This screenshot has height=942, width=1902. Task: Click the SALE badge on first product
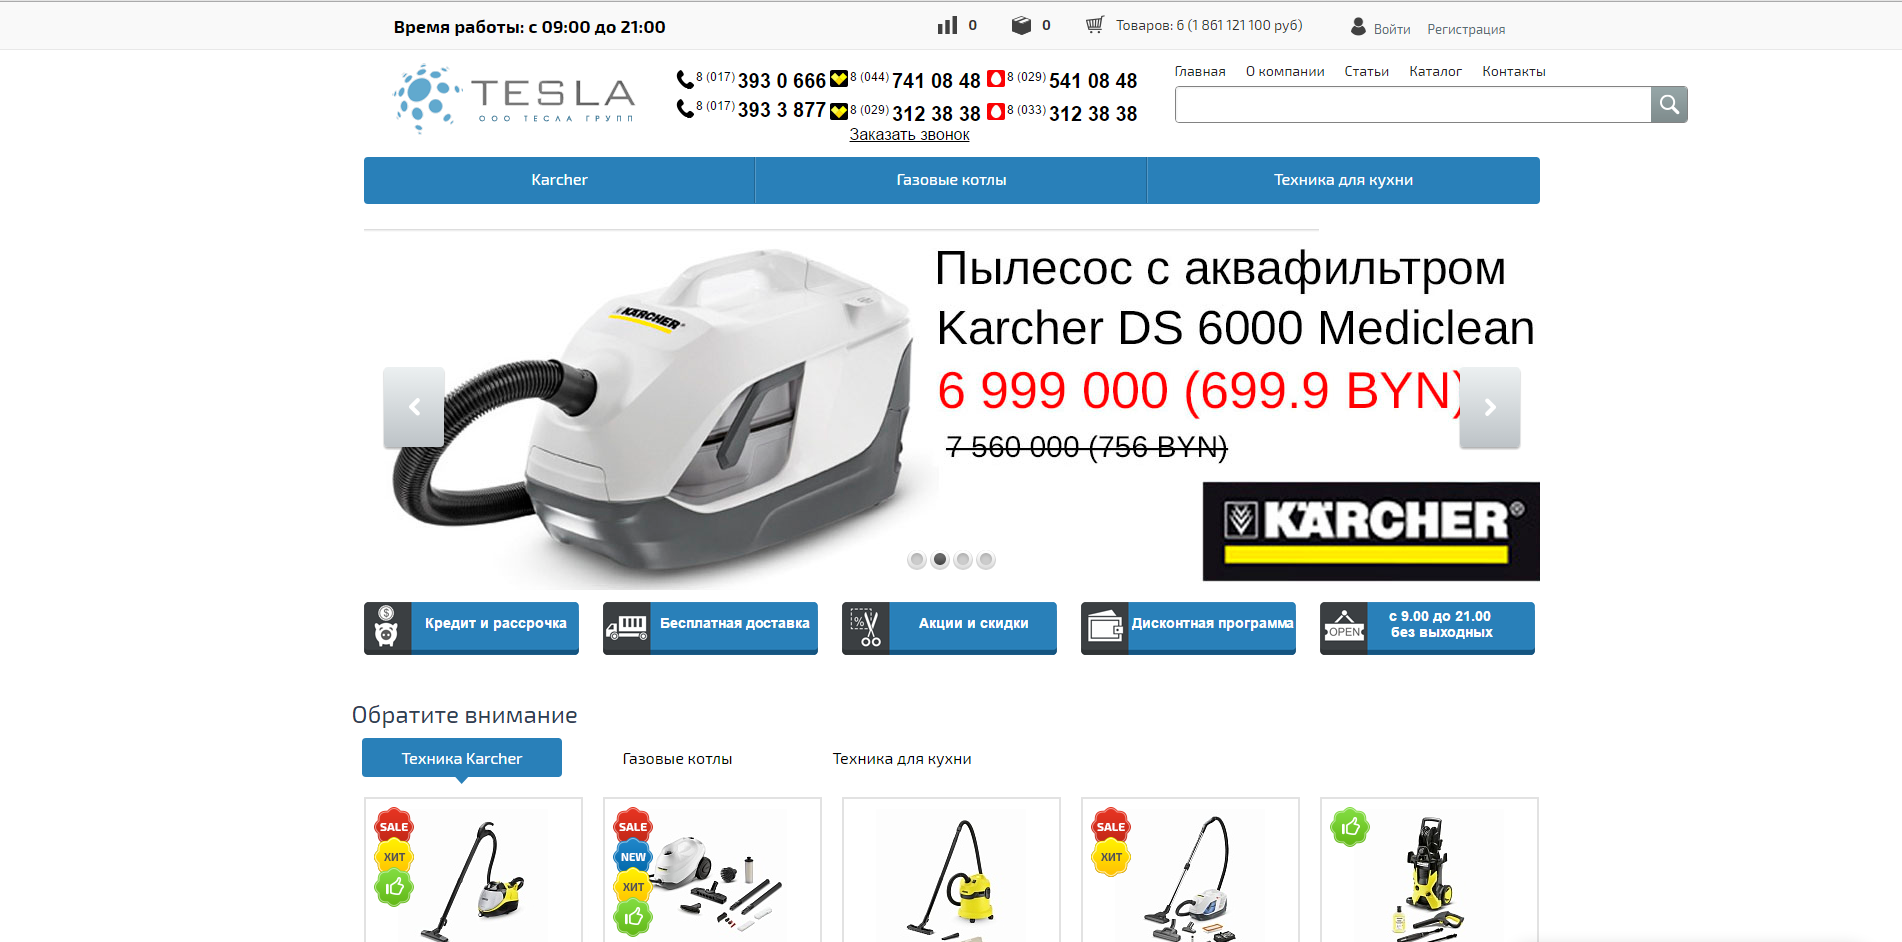click(x=394, y=827)
